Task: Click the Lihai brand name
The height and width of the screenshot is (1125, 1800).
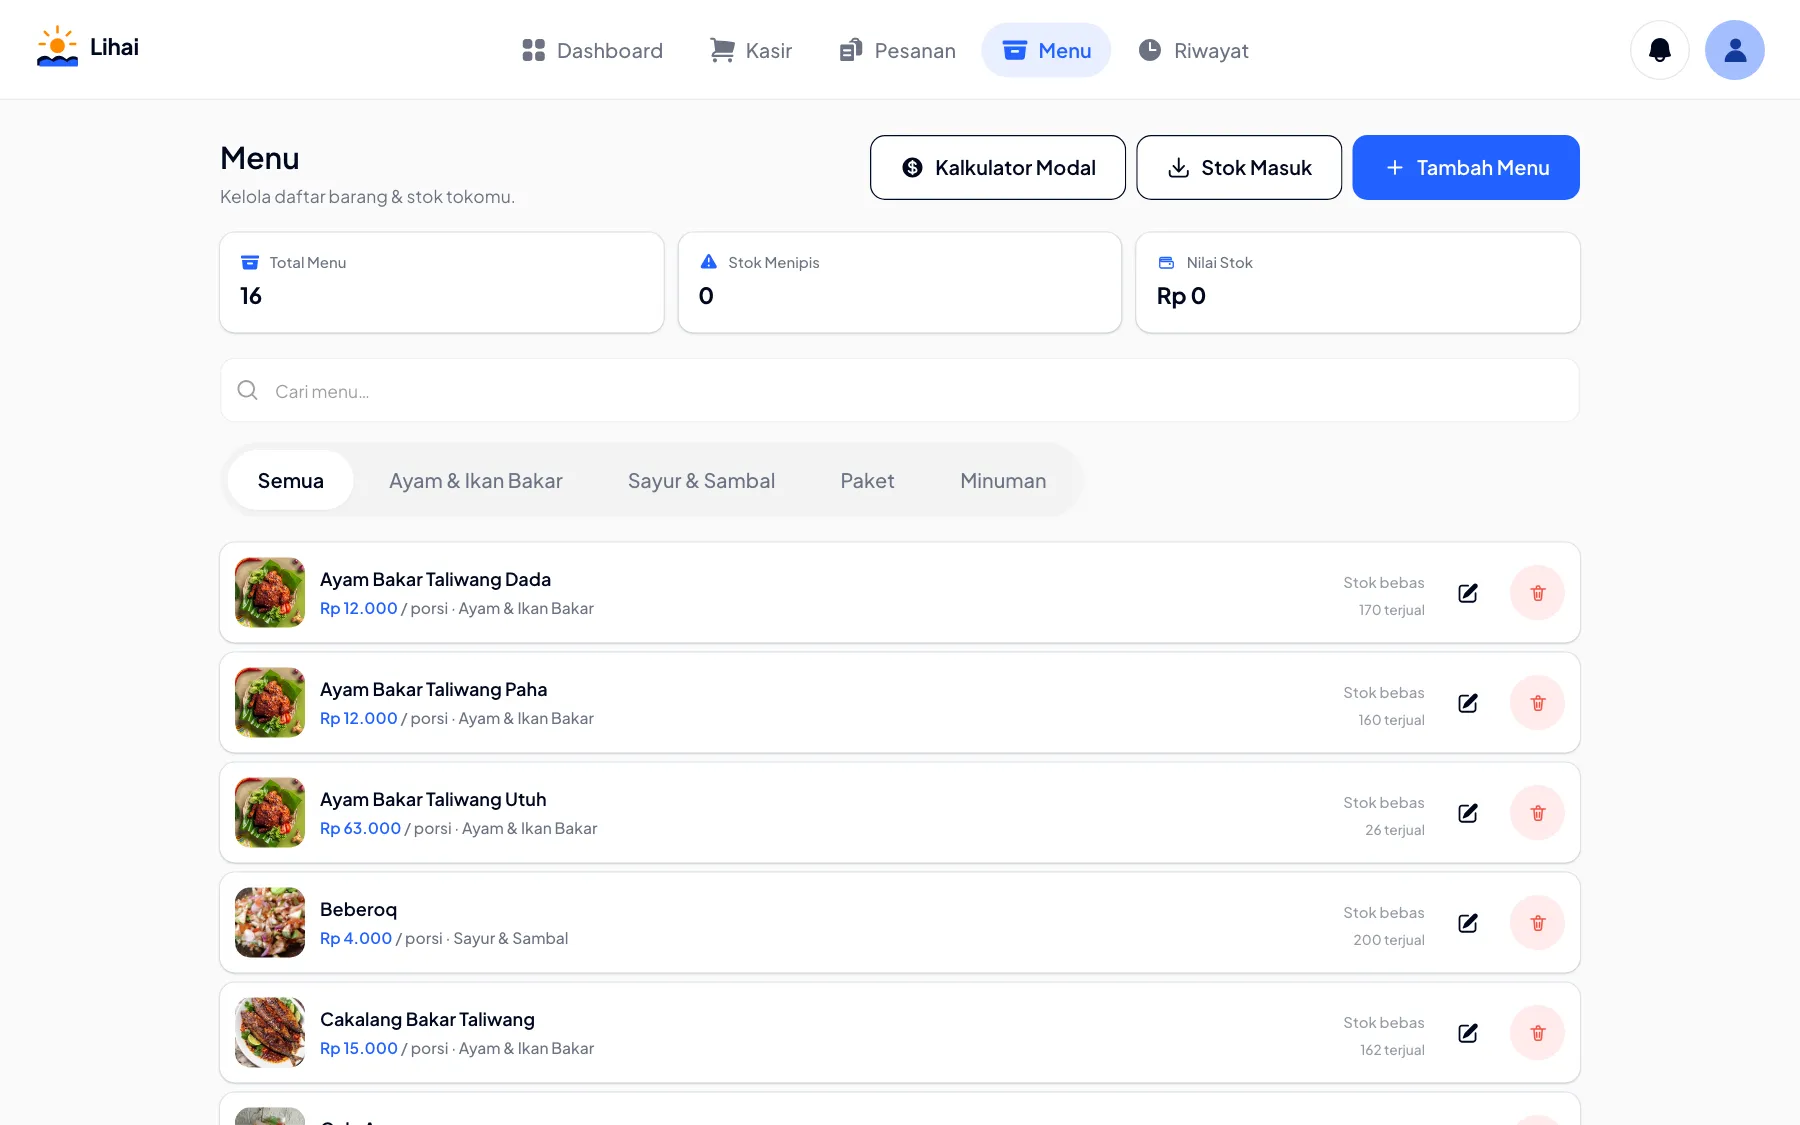Action: tap(114, 47)
